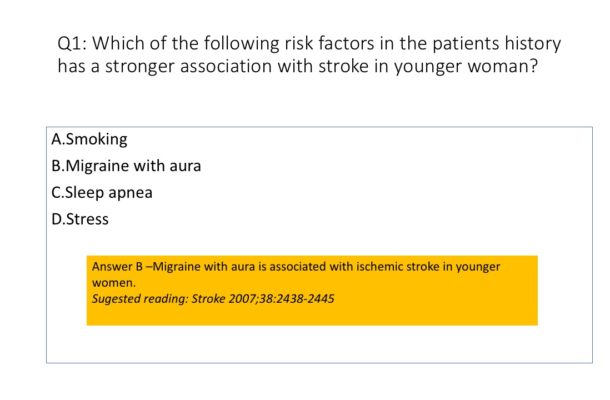This screenshot has width=610, height=400.
Task: Click the letter 'B.' before Migraine
Action: pos(58,166)
